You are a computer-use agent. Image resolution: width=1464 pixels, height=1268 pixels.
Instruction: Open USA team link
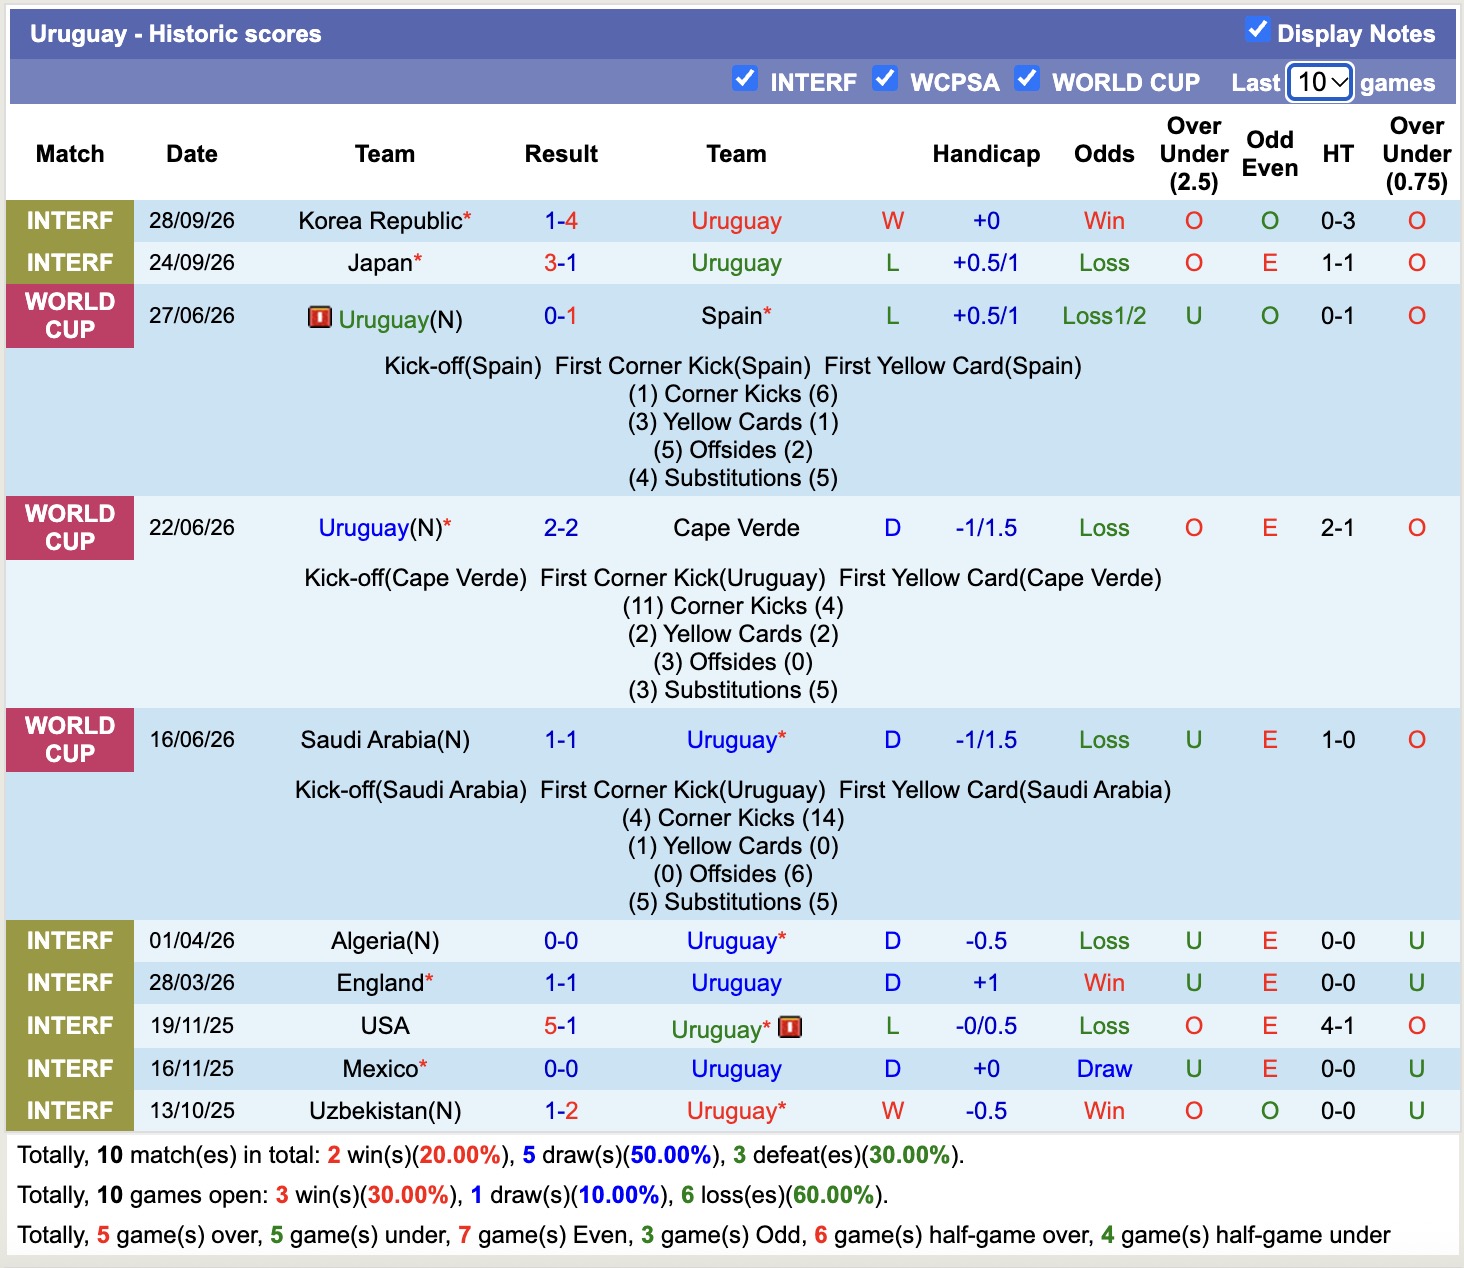click(x=385, y=1026)
